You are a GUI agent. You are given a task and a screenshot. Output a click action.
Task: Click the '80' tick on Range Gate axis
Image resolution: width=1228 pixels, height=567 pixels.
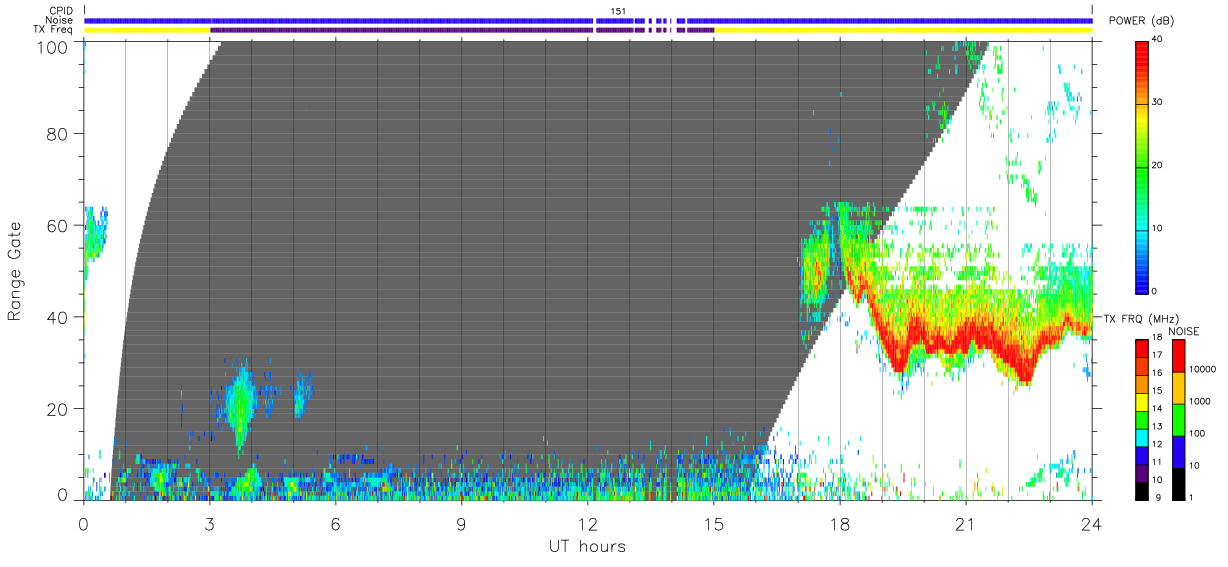click(x=56, y=134)
